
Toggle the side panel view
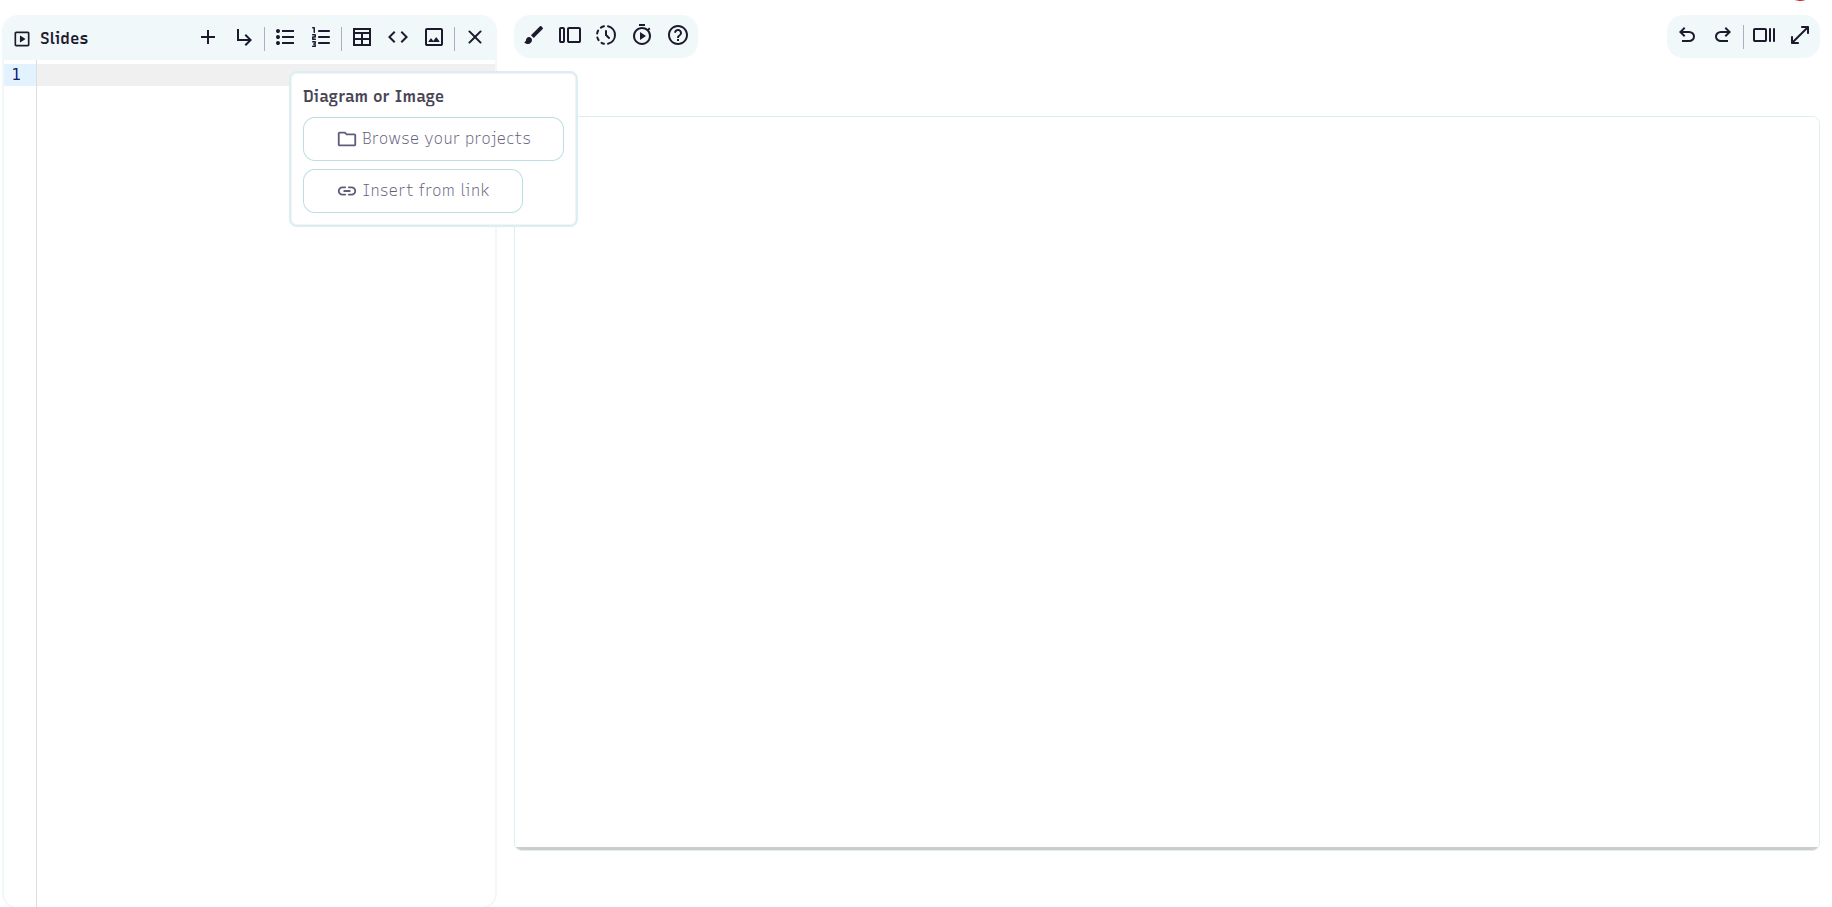pyautogui.click(x=1763, y=35)
